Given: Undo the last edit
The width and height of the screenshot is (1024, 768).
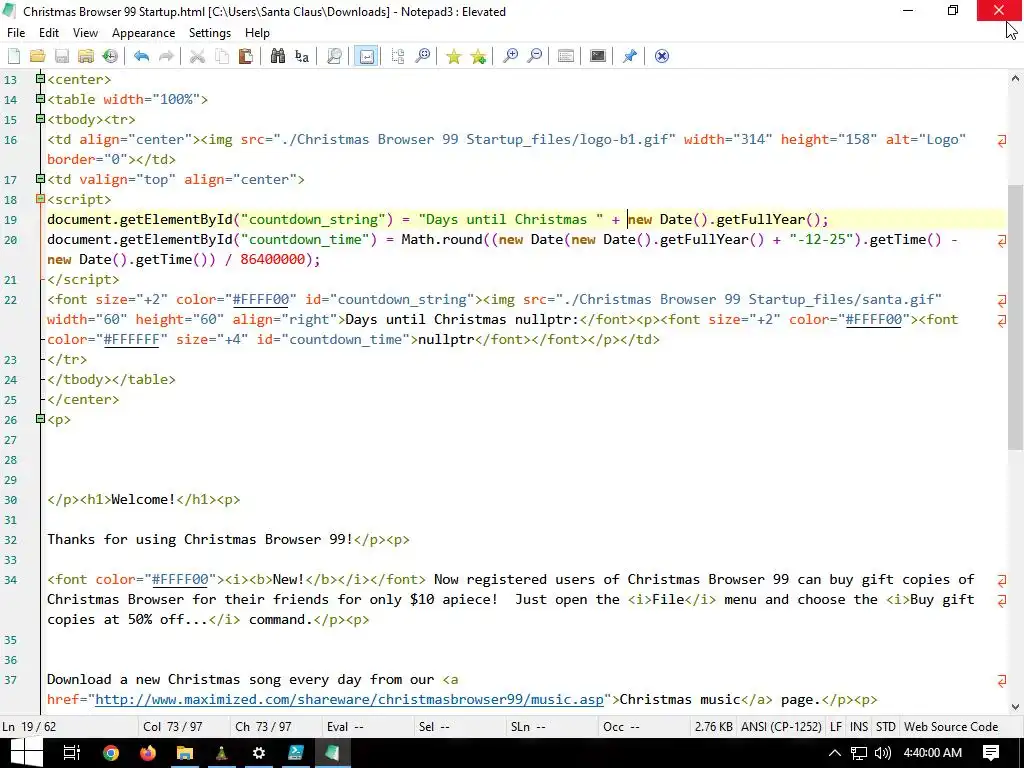Looking at the screenshot, I should tap(141, 56).
